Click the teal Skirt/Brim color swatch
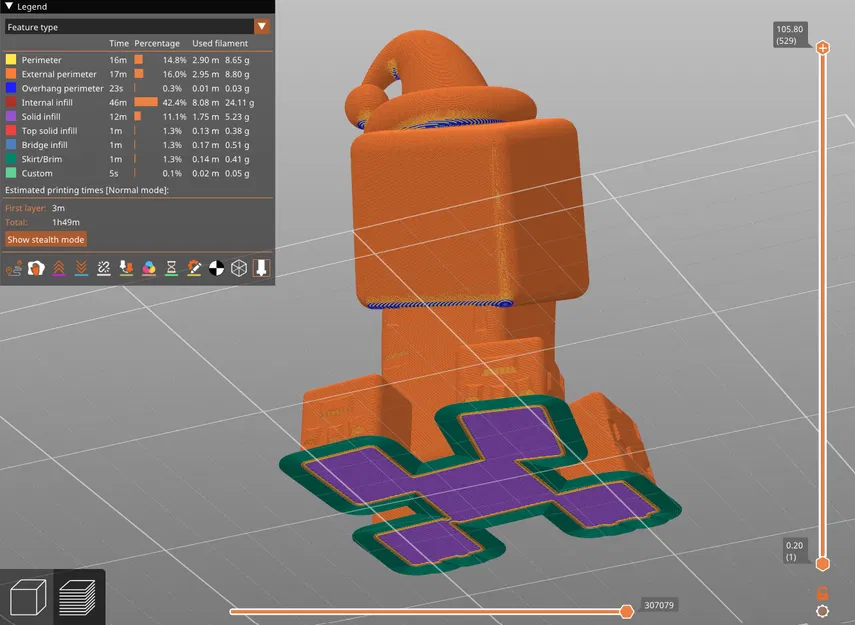The width and height of the screenshot is (855, 625). [x=11, y=159]
